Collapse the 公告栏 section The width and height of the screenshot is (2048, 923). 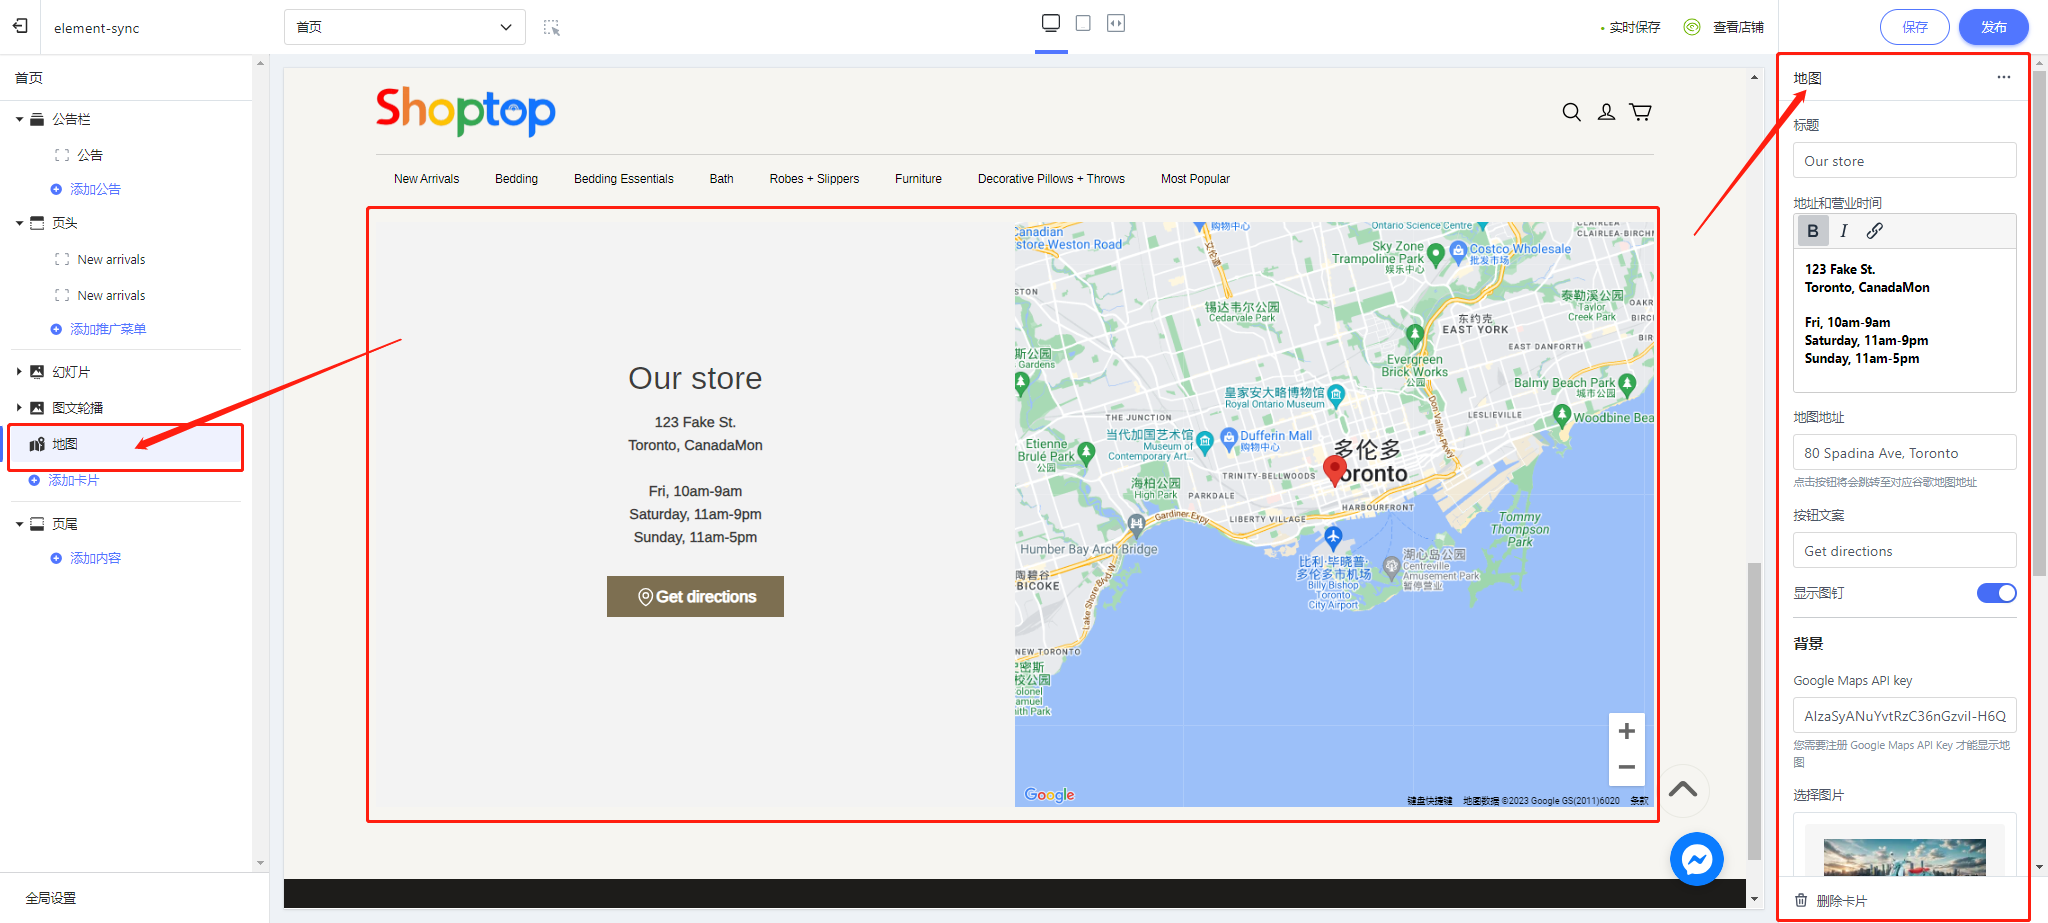click(19, 119)
